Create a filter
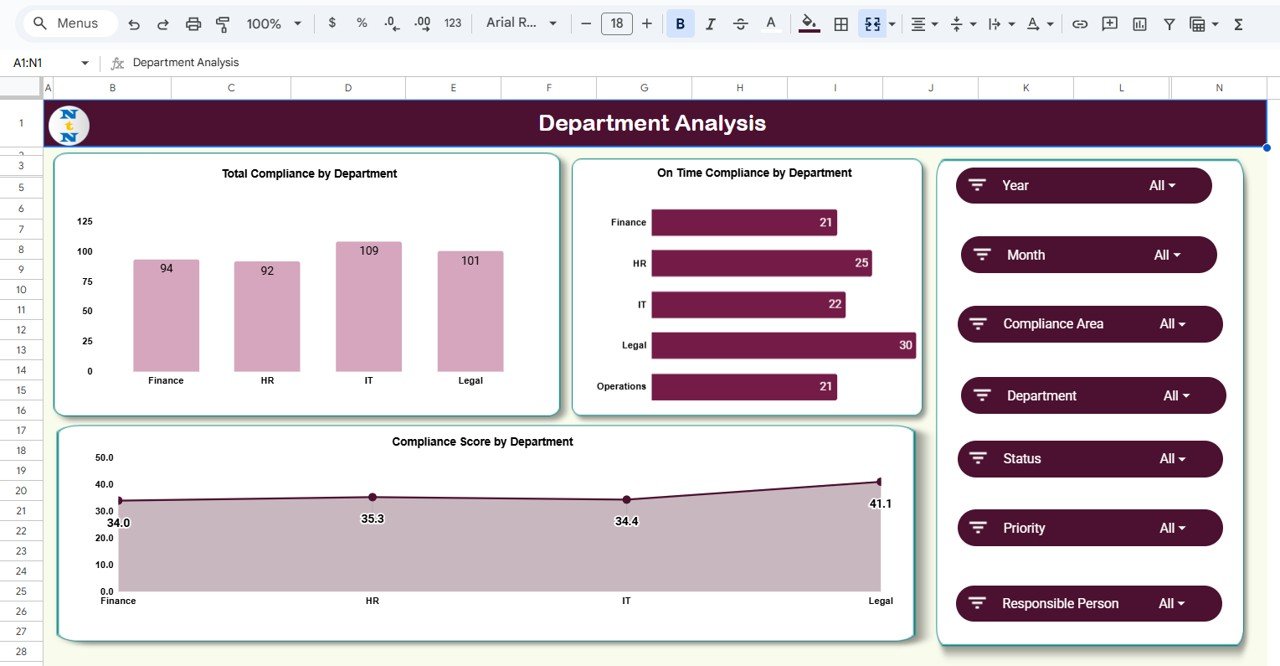The width and height of the screenshot is (1280, 666). [x=1169, y=23]
